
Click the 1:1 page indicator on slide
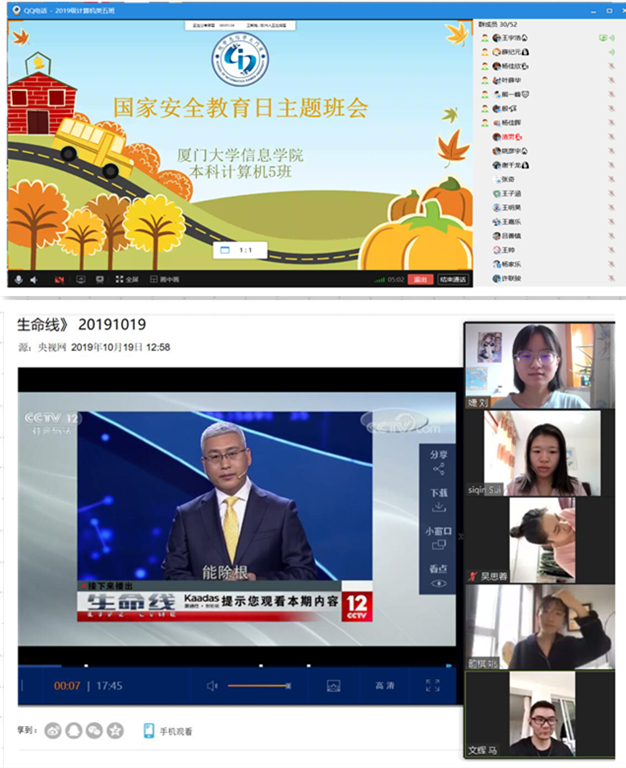point(244,249)
